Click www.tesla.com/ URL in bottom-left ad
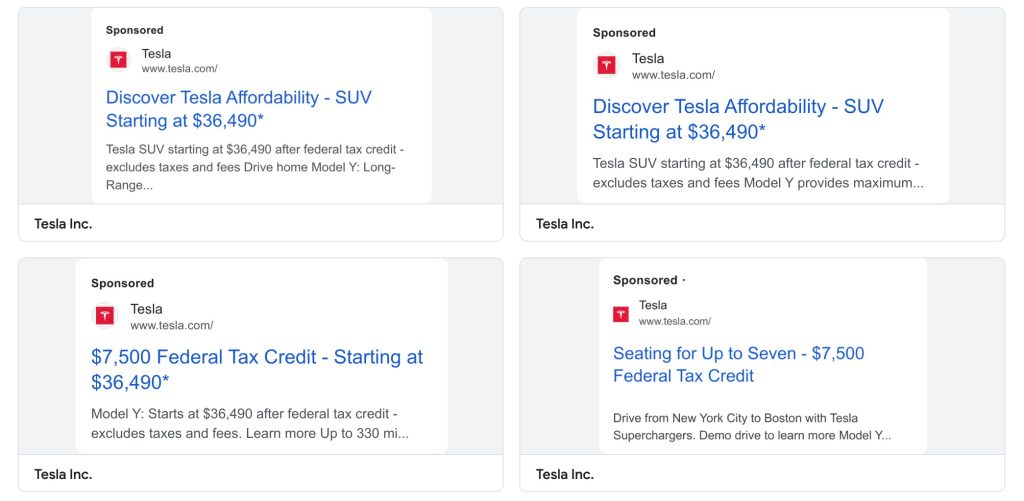This screenshot has width=1024, height=501. click(171, 325)
